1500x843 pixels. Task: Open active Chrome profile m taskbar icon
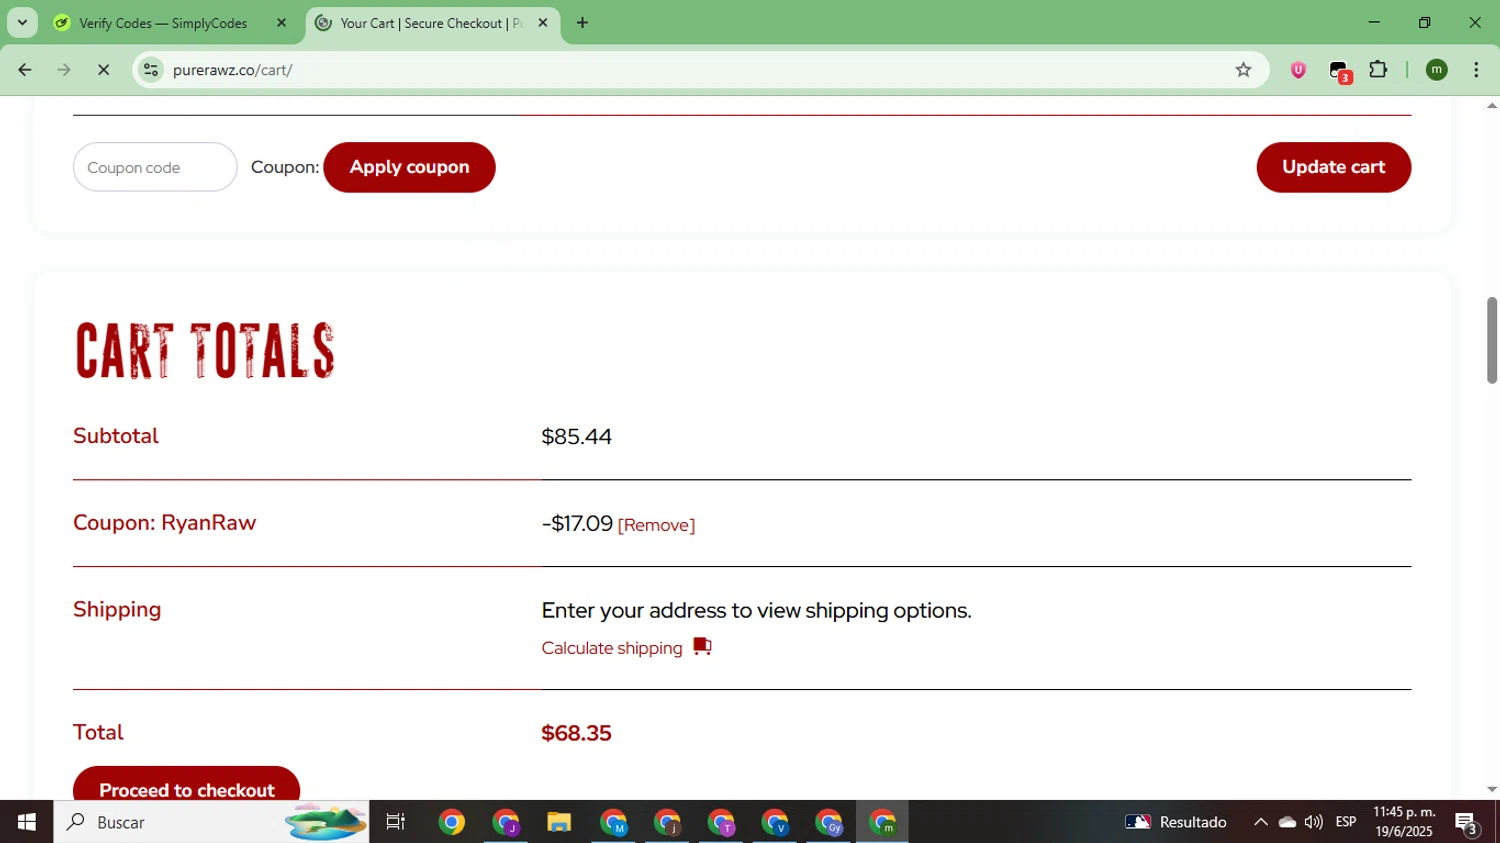(x=883, y=822)
